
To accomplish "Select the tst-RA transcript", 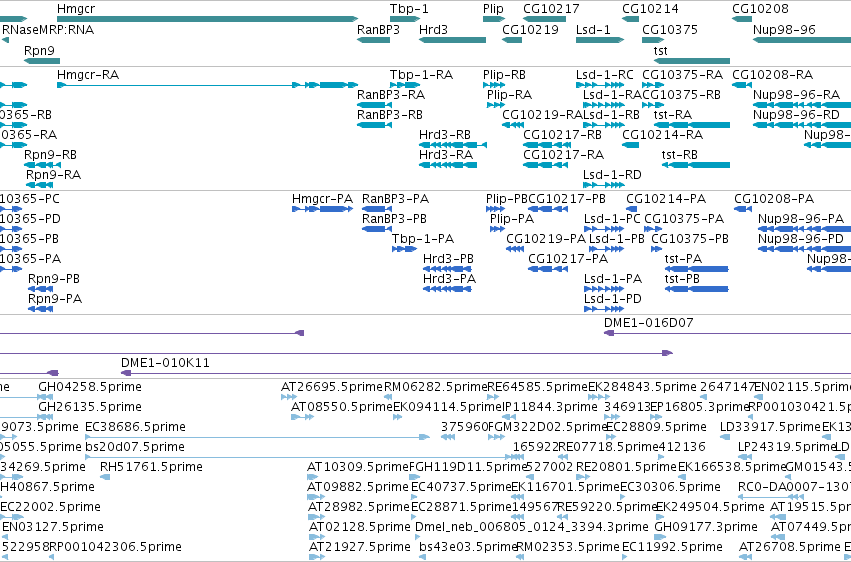I will pyautogui.click(x=692, y=125).
